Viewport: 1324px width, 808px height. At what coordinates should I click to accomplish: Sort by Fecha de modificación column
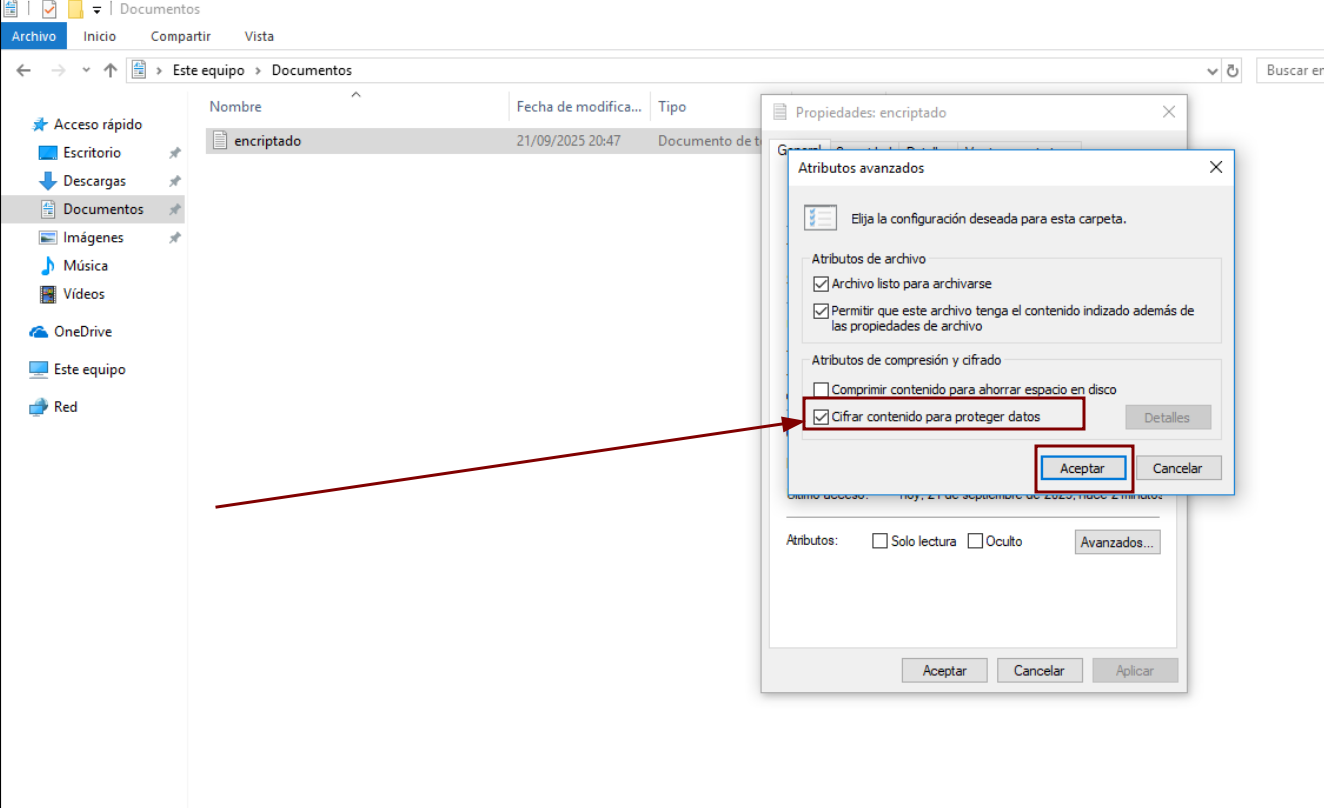click(x=580, y=107)
